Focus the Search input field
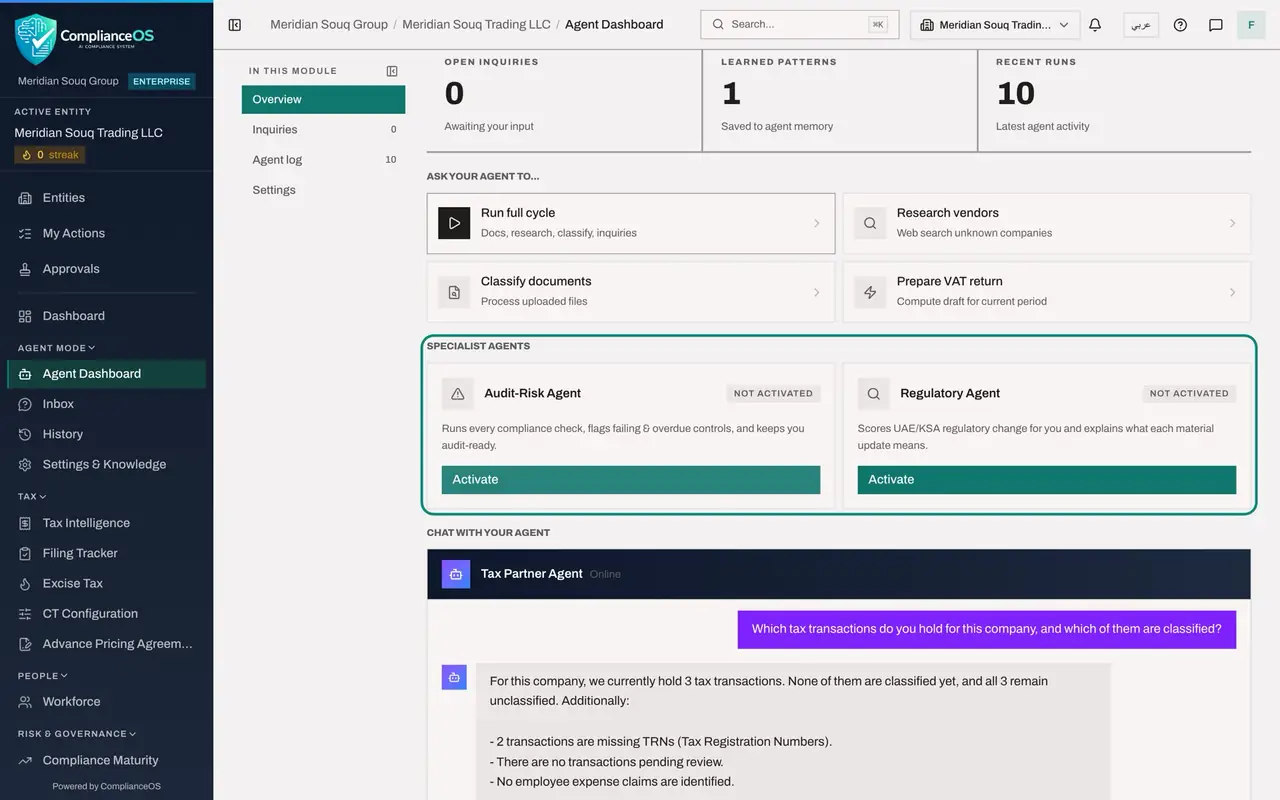Screen dimensions: 1280x800 click(x=799, y=24)
